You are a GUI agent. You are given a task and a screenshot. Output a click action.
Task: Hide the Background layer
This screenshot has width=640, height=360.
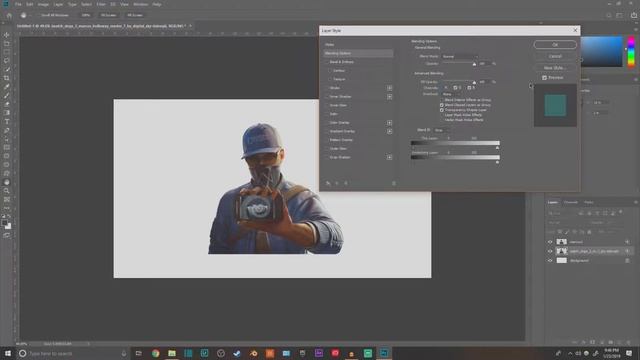pyautogui.click(x=550, y=260)
